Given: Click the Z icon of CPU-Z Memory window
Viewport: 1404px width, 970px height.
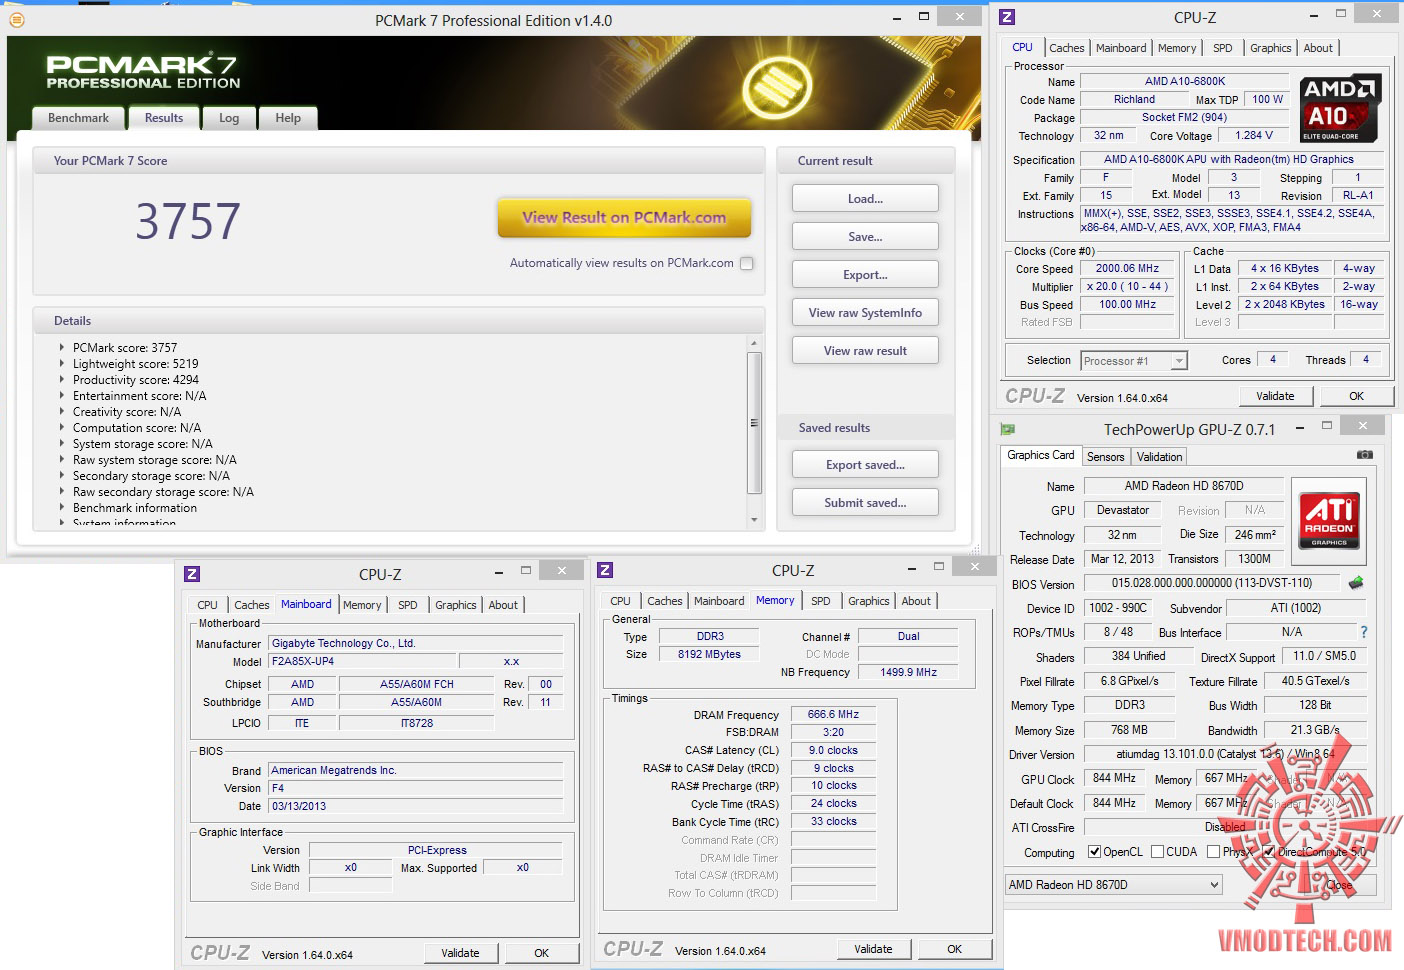Looking at the screenshot, I should (604, 570).
